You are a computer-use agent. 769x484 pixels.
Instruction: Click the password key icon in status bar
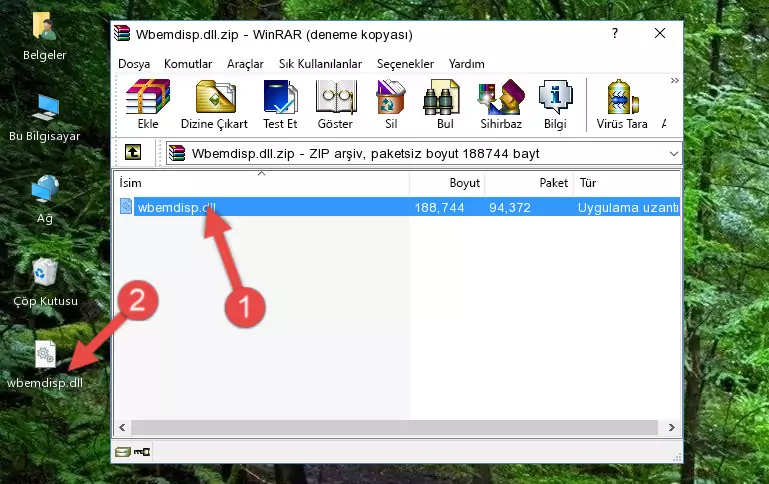click(142, 452)
